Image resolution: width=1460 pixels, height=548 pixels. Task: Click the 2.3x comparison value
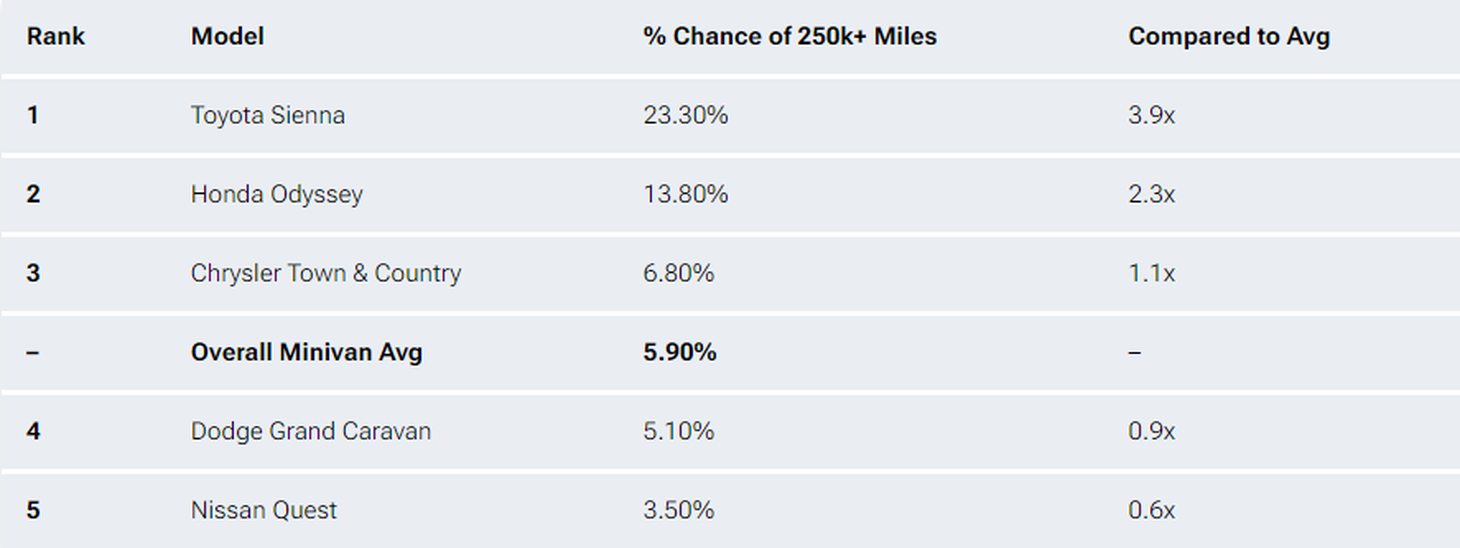click(1152, 194)
